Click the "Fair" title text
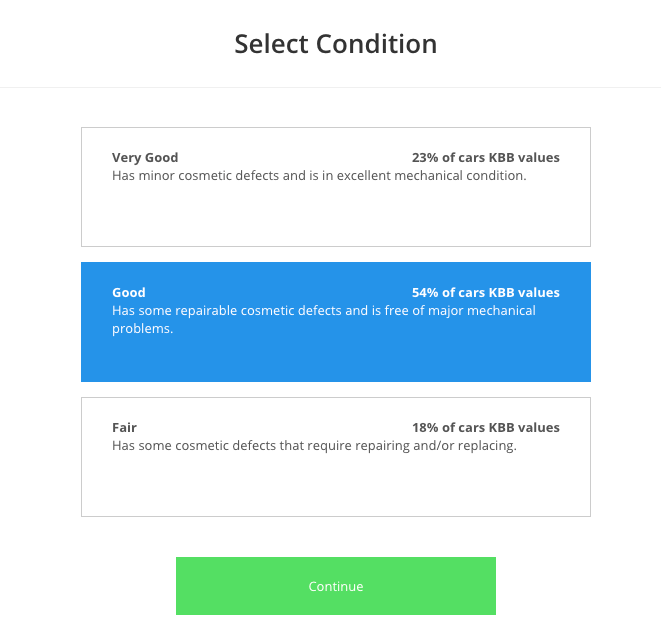The height and width of the screenshot is (637, 661). click(x=124, y=427)
